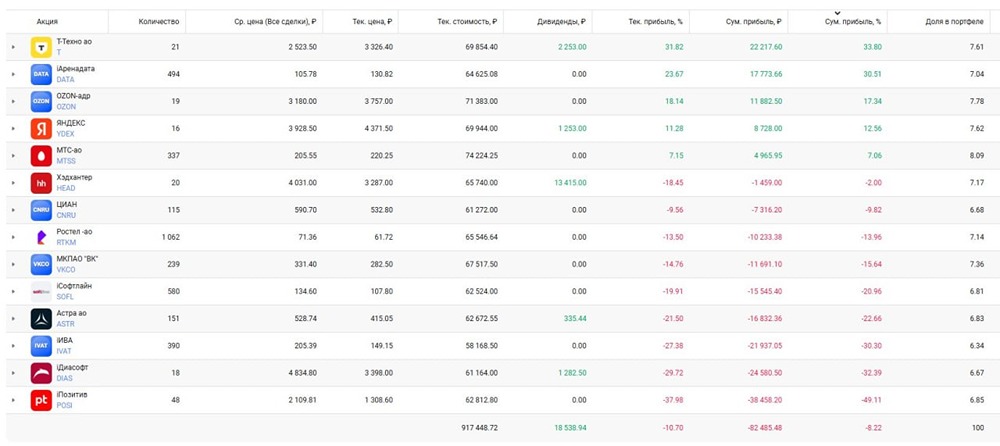
Task: Click the dark Астра star icon
Action: coord(41,319)
